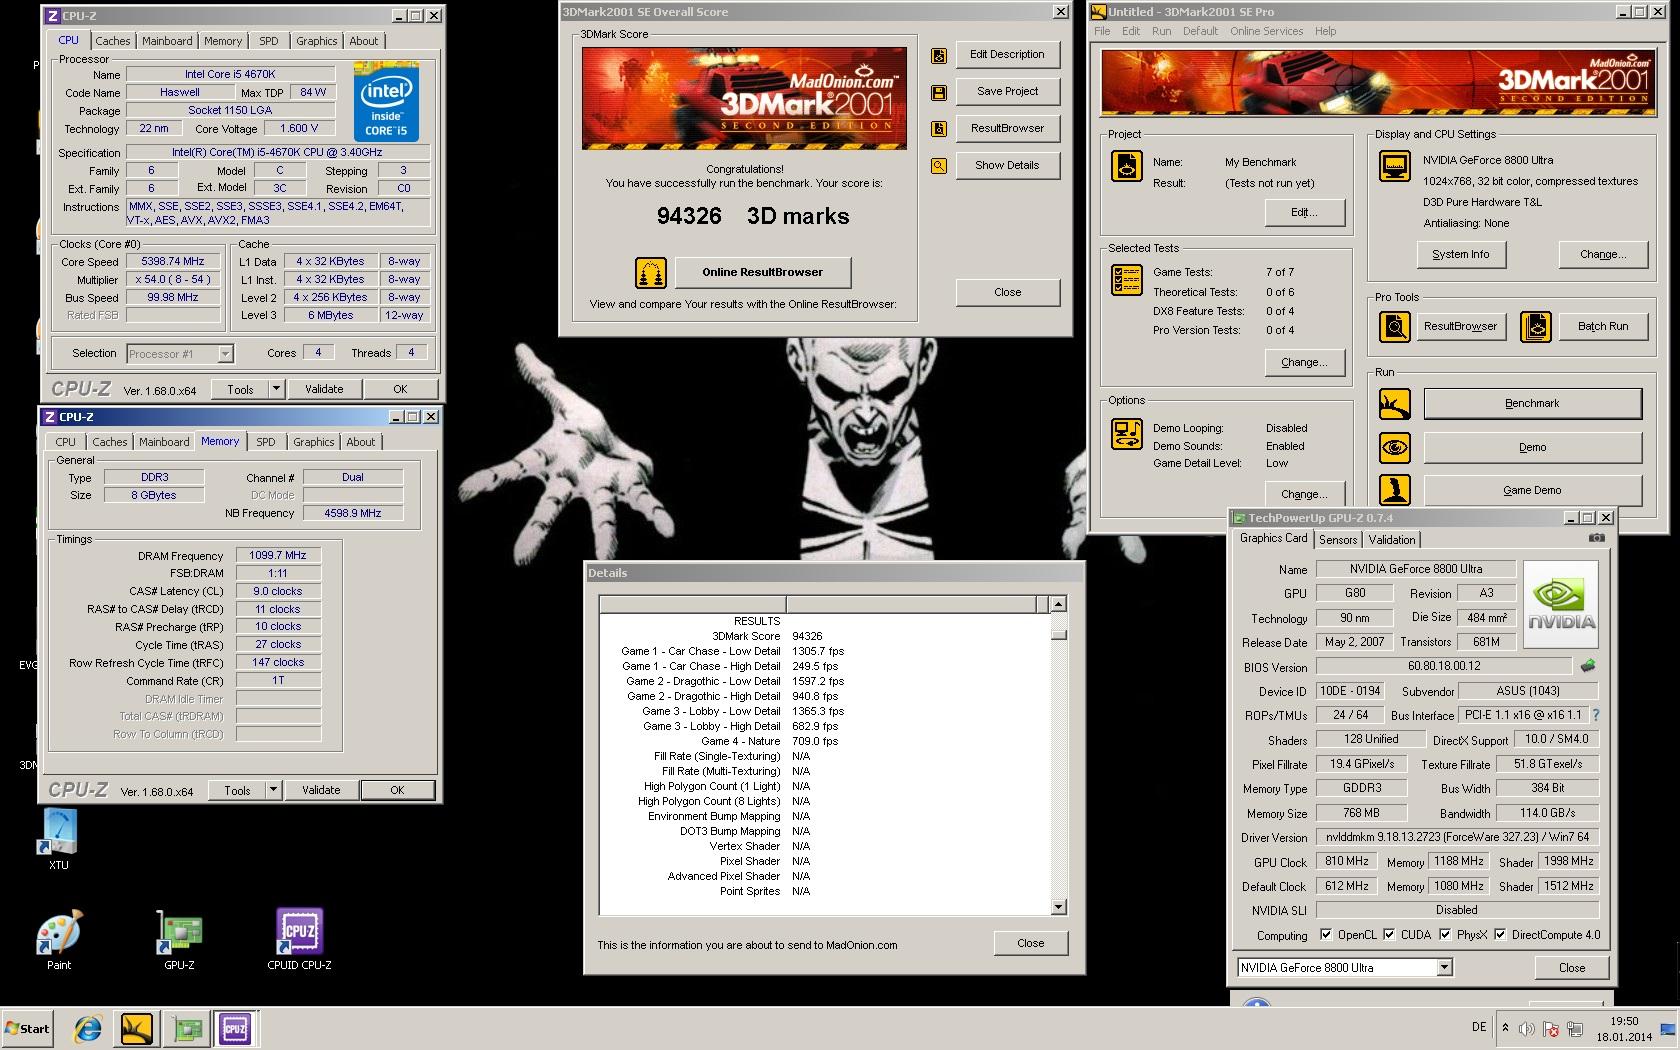Switch to SPD tab in lower CPU-Z
The width and height of the screenshot is (1680, 1050).
265,442
